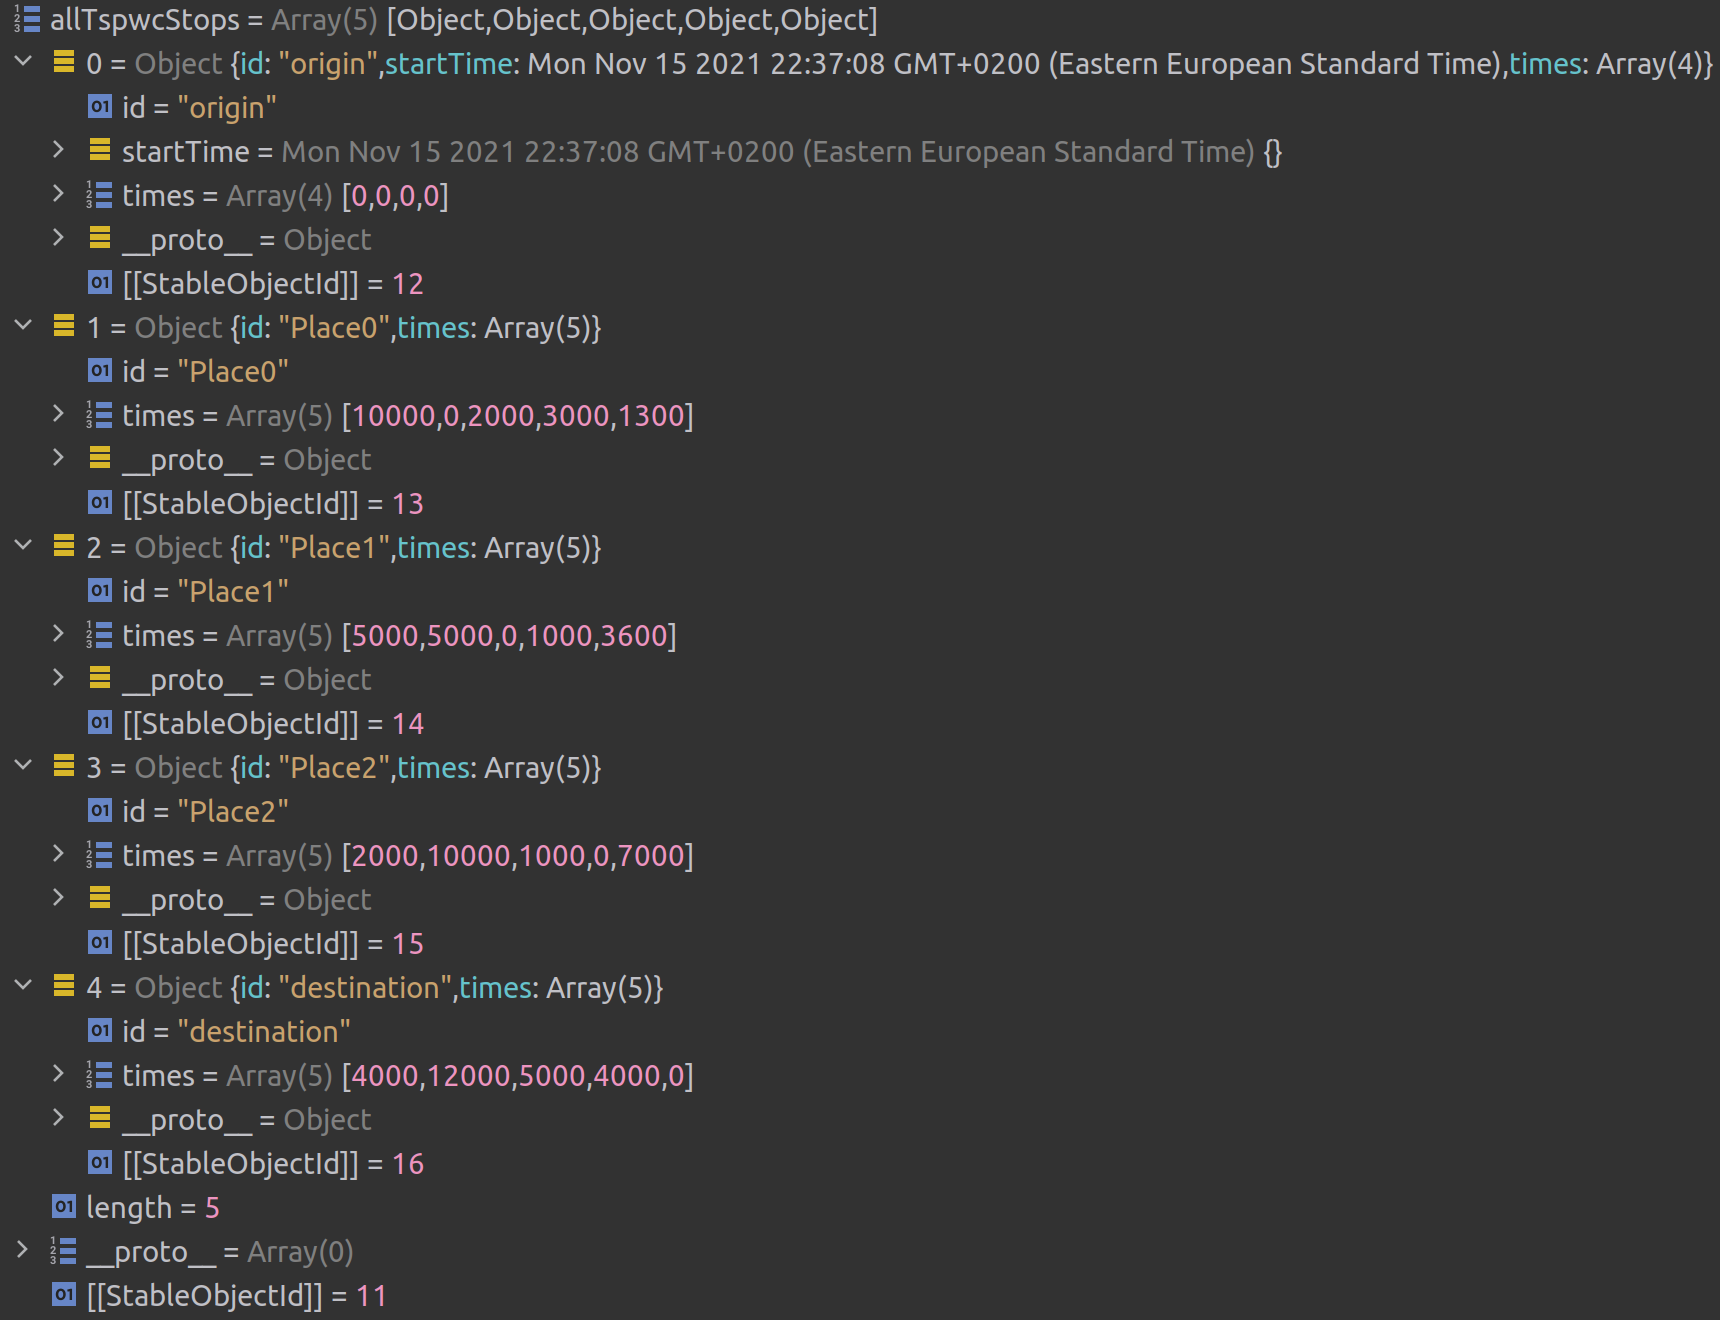Expand __proto__ under Place2 object
Screen dimensions: 1720x1320
[59, 898]
